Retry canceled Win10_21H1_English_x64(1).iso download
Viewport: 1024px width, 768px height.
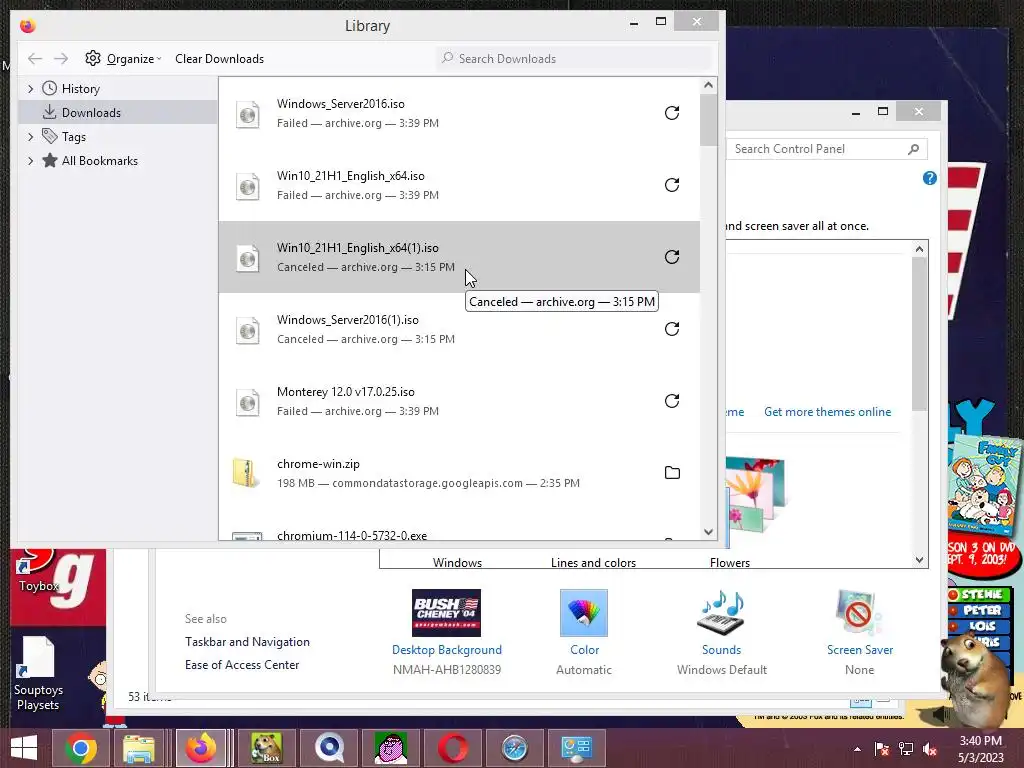[x=672, y=257]
